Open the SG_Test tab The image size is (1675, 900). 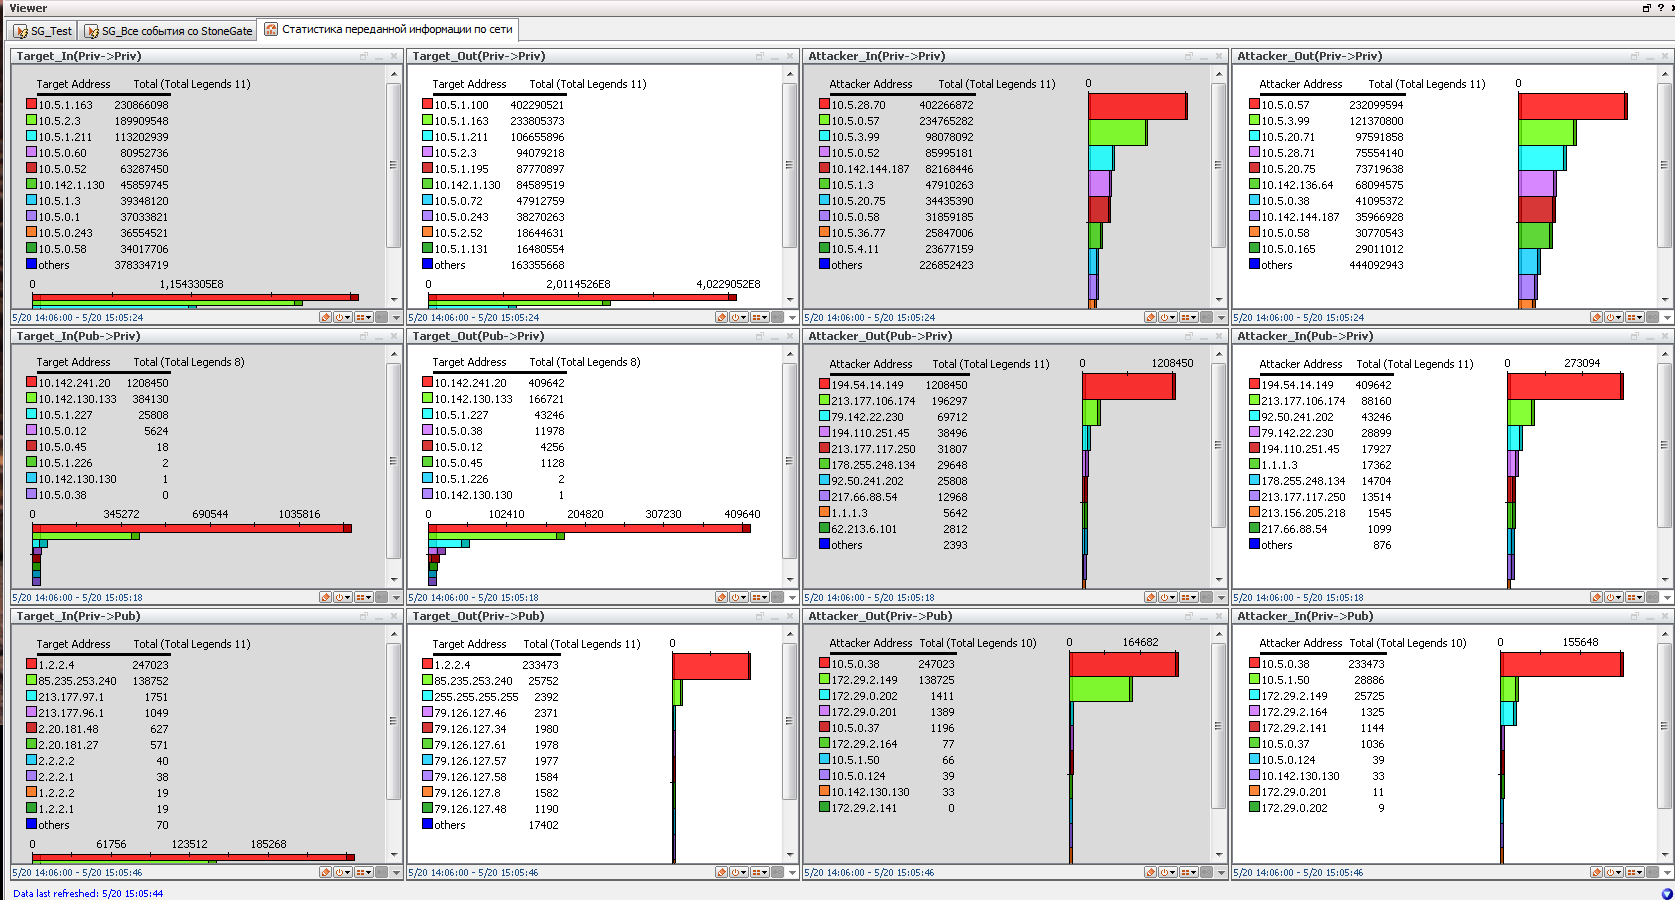click(43, 31)
